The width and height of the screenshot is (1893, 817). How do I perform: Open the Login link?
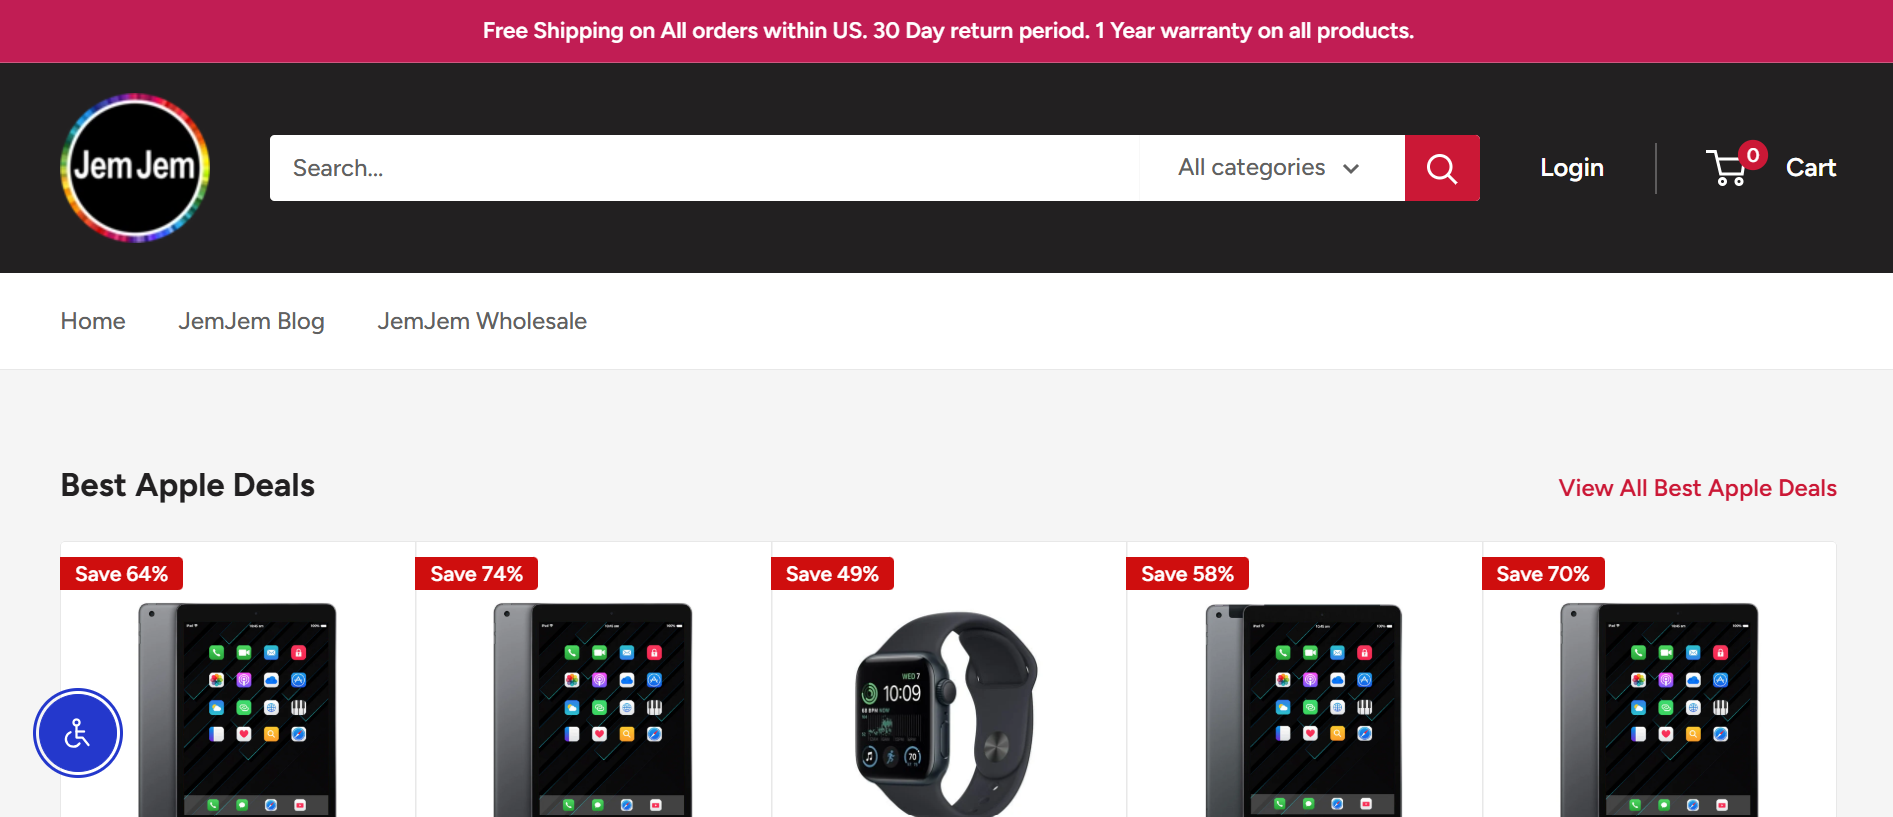point(1572,168)
